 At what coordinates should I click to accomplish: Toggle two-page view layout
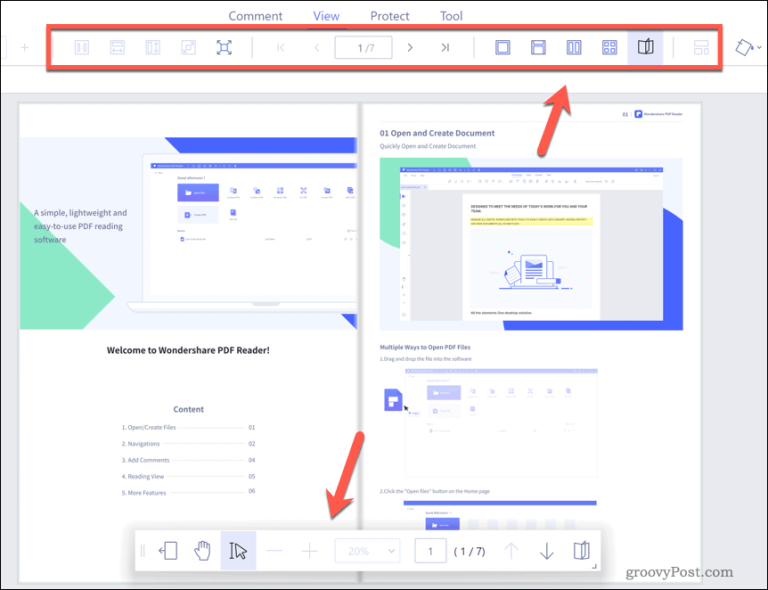(x=574, y=47)
